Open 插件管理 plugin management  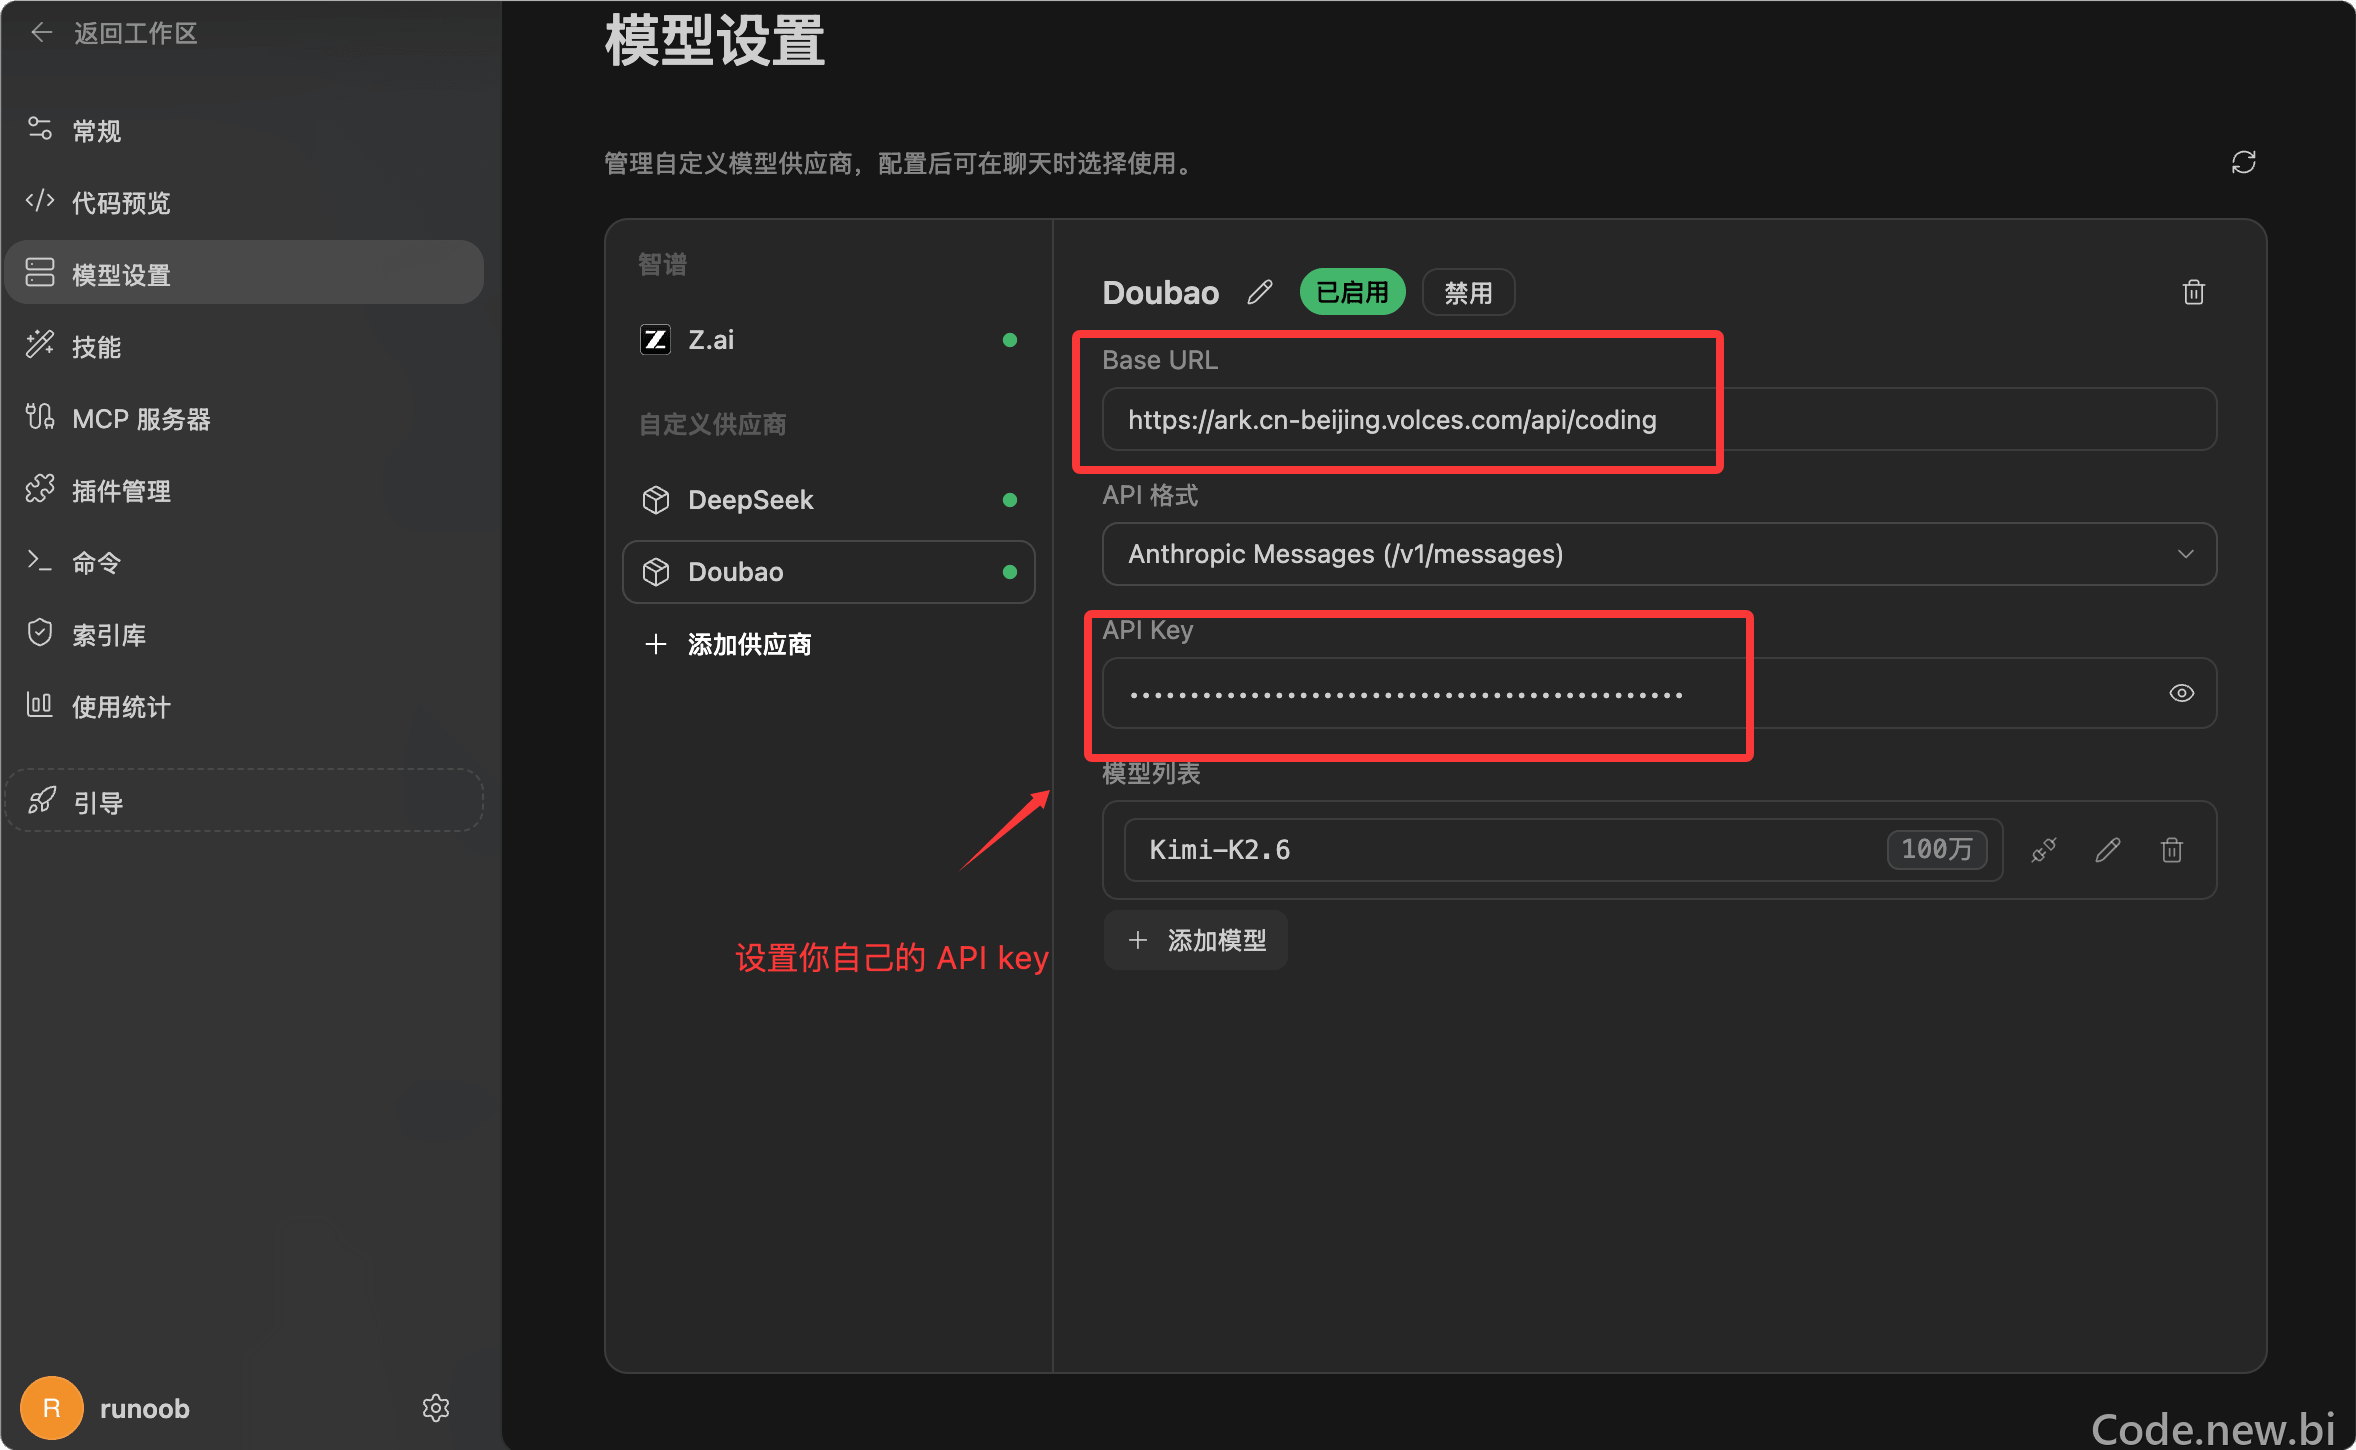pyautogui.click(x=244, y=490)
